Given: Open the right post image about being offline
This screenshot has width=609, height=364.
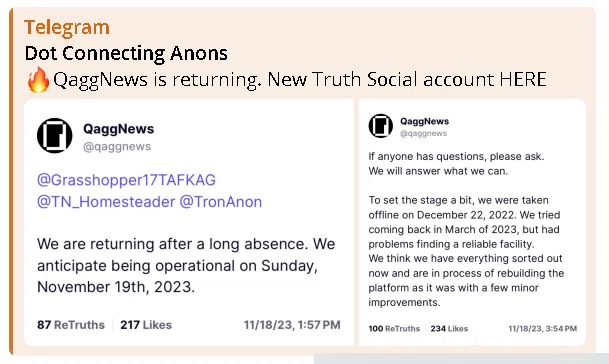Looking at the screenshot, I should click(472, 222).
